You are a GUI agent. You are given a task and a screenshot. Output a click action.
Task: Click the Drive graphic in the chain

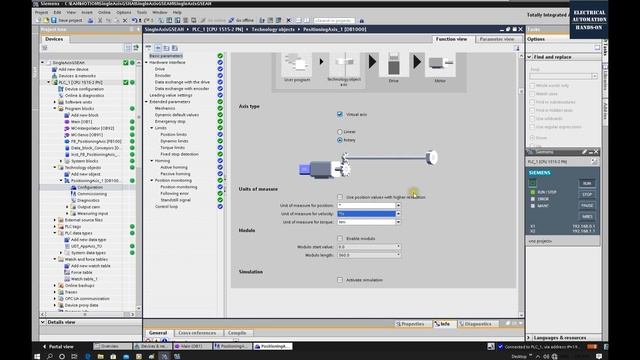pos(393,64)
